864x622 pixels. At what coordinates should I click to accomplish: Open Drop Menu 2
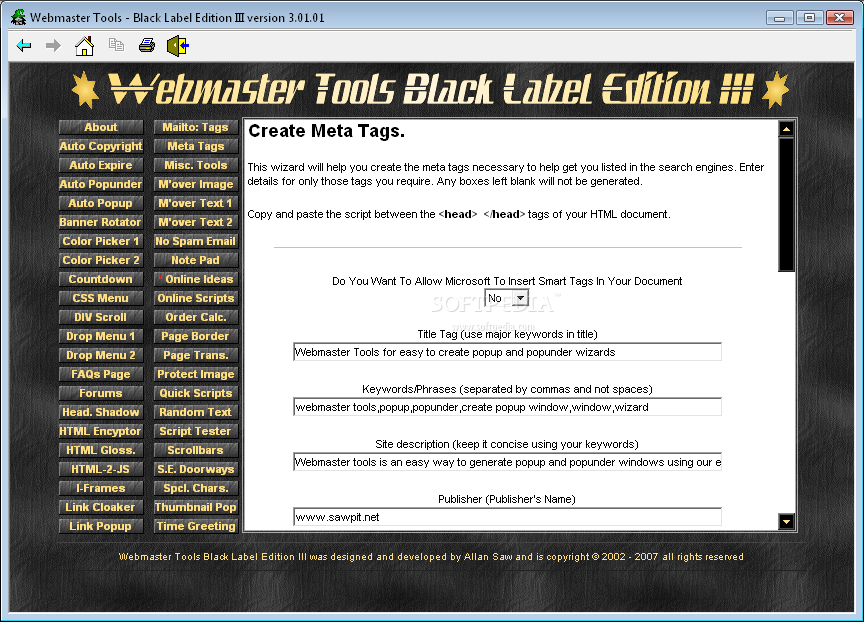[x=101, y=355]
